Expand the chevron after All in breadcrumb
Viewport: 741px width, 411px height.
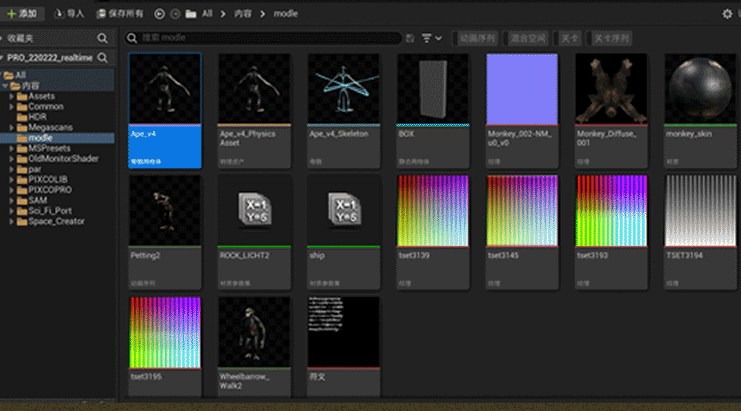click(x=223, y=14)
